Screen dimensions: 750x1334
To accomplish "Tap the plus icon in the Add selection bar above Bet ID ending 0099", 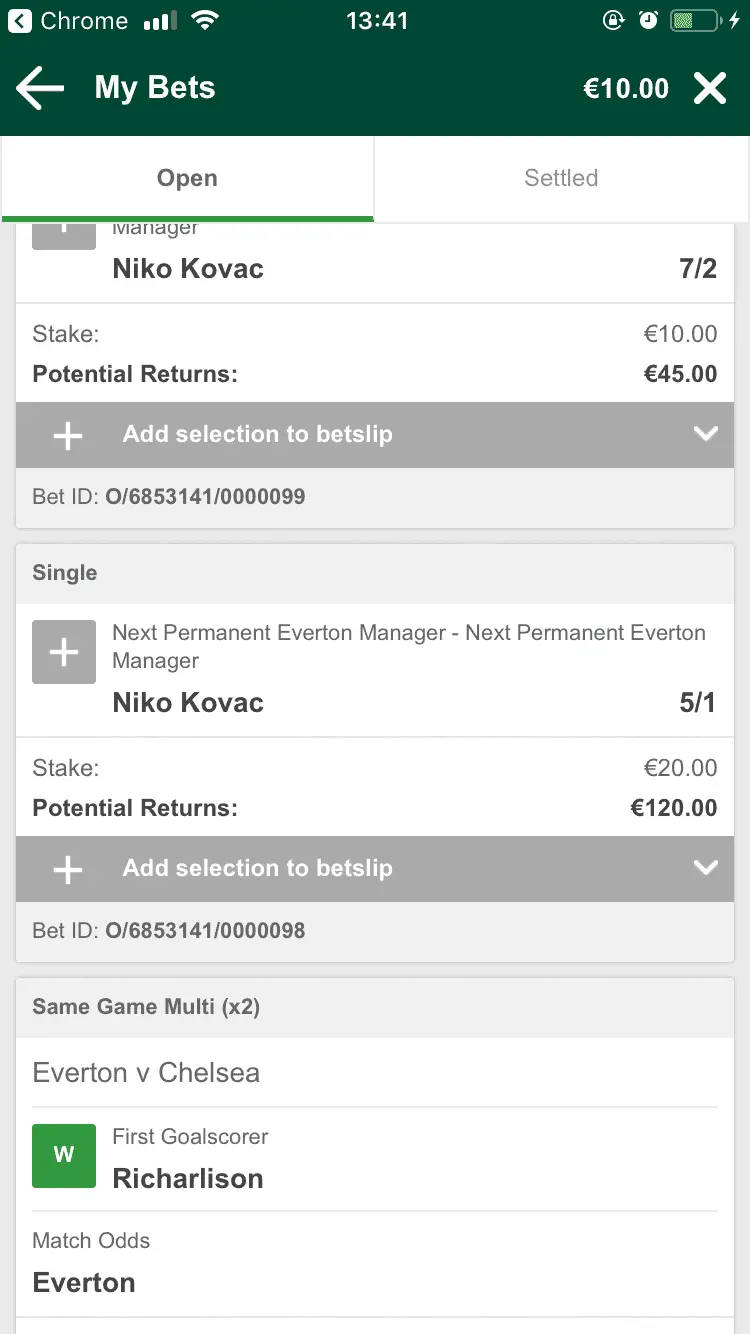I will point(67,435).
